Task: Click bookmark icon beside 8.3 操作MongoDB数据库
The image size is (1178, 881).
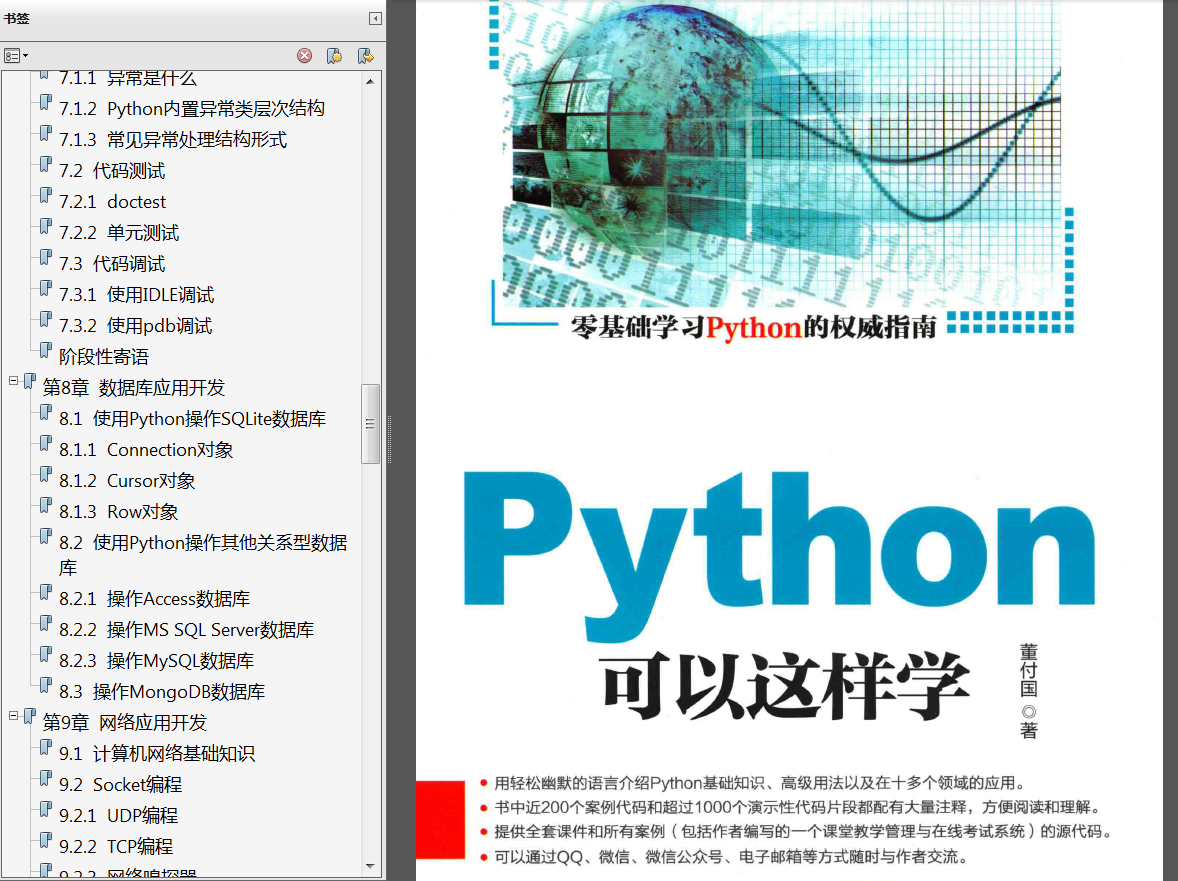Action: pyautogui.click(x=46, y=685)
